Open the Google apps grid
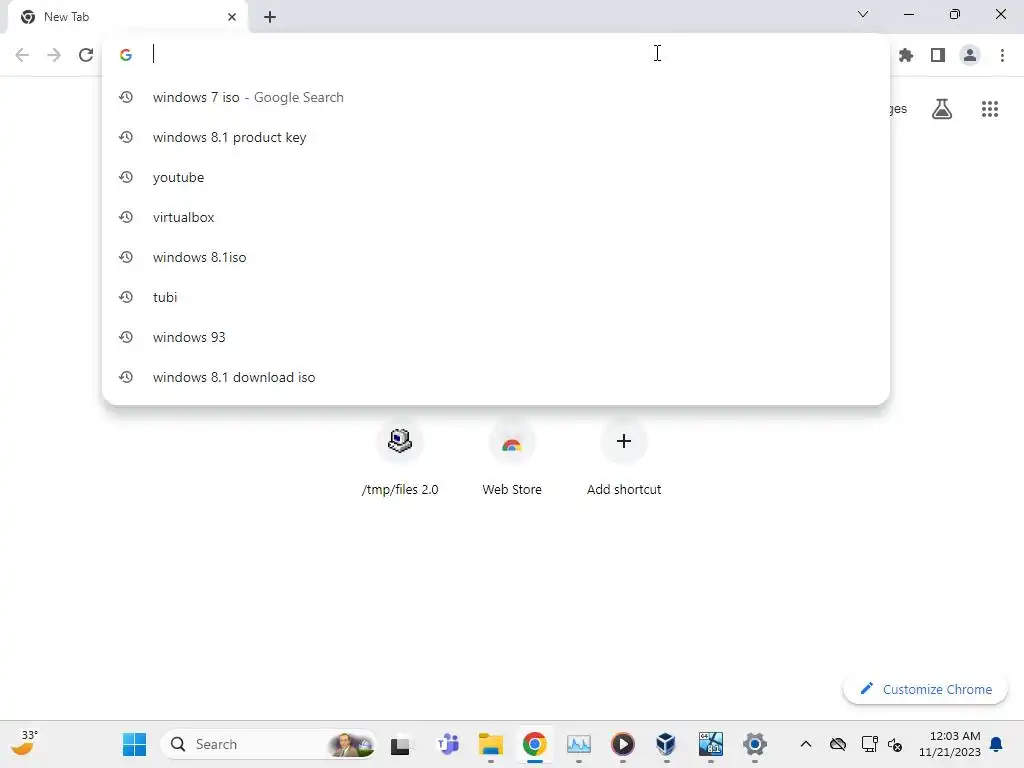 click(x=990, y=109)
